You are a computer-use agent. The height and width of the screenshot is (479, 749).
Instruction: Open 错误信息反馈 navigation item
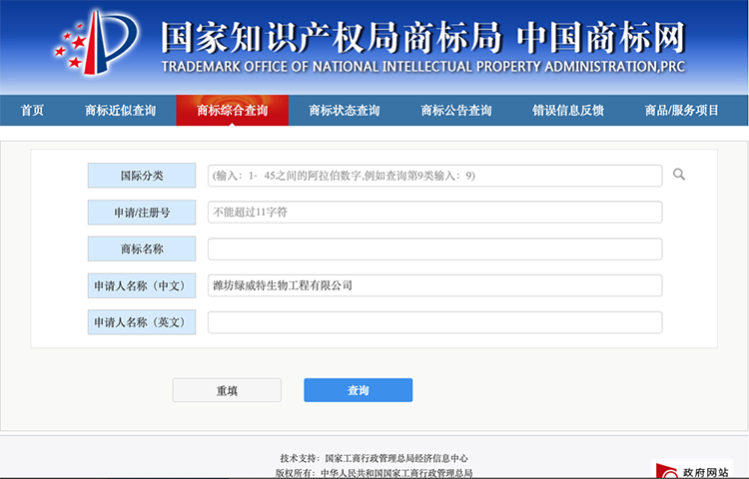point(568,110)
